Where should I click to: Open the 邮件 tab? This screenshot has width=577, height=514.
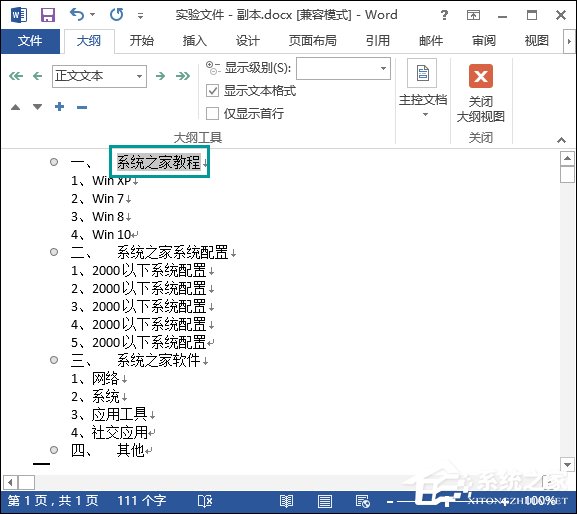pos(431,41)
